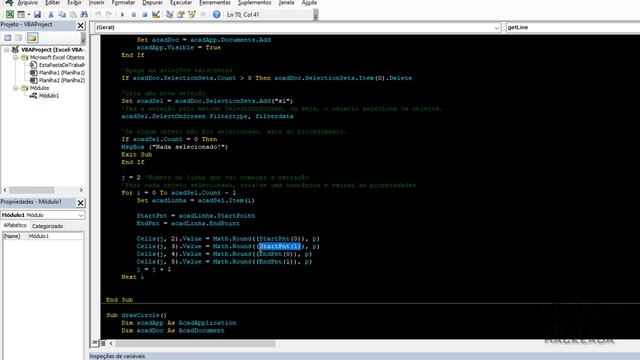The width and height of the screenshot is (640, 360).
Task: Open the Object Browser icon
Action: click(191, 14)
